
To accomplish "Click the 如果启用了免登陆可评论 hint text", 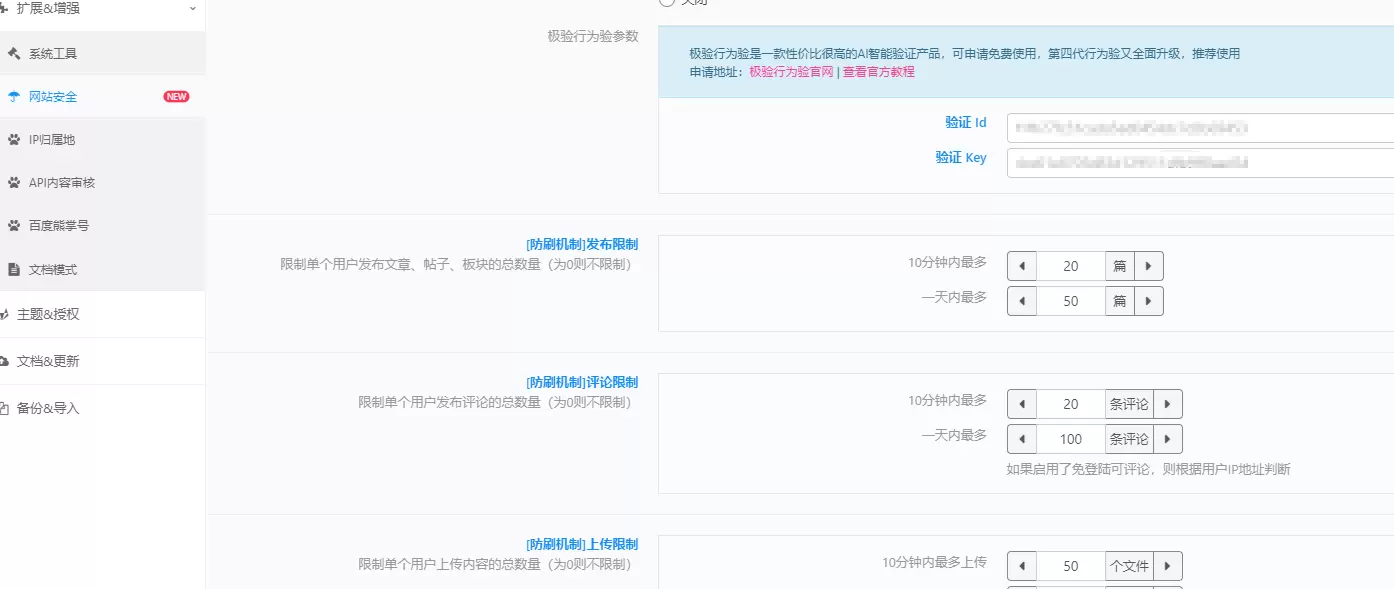I will 1148,469.
